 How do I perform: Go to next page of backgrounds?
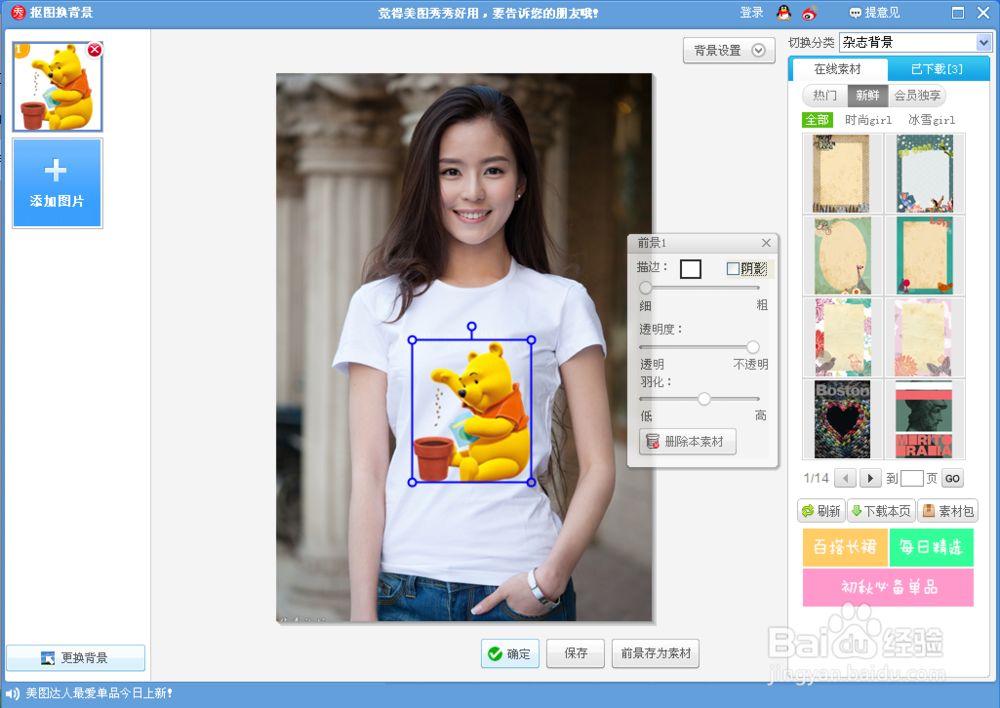click(870, 478)
